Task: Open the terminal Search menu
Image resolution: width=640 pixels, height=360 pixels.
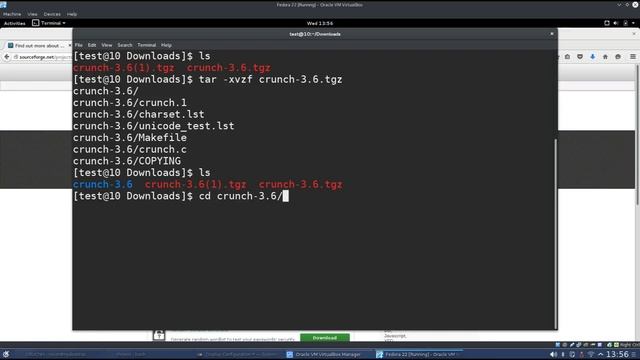Action: [x=124, y=45]
